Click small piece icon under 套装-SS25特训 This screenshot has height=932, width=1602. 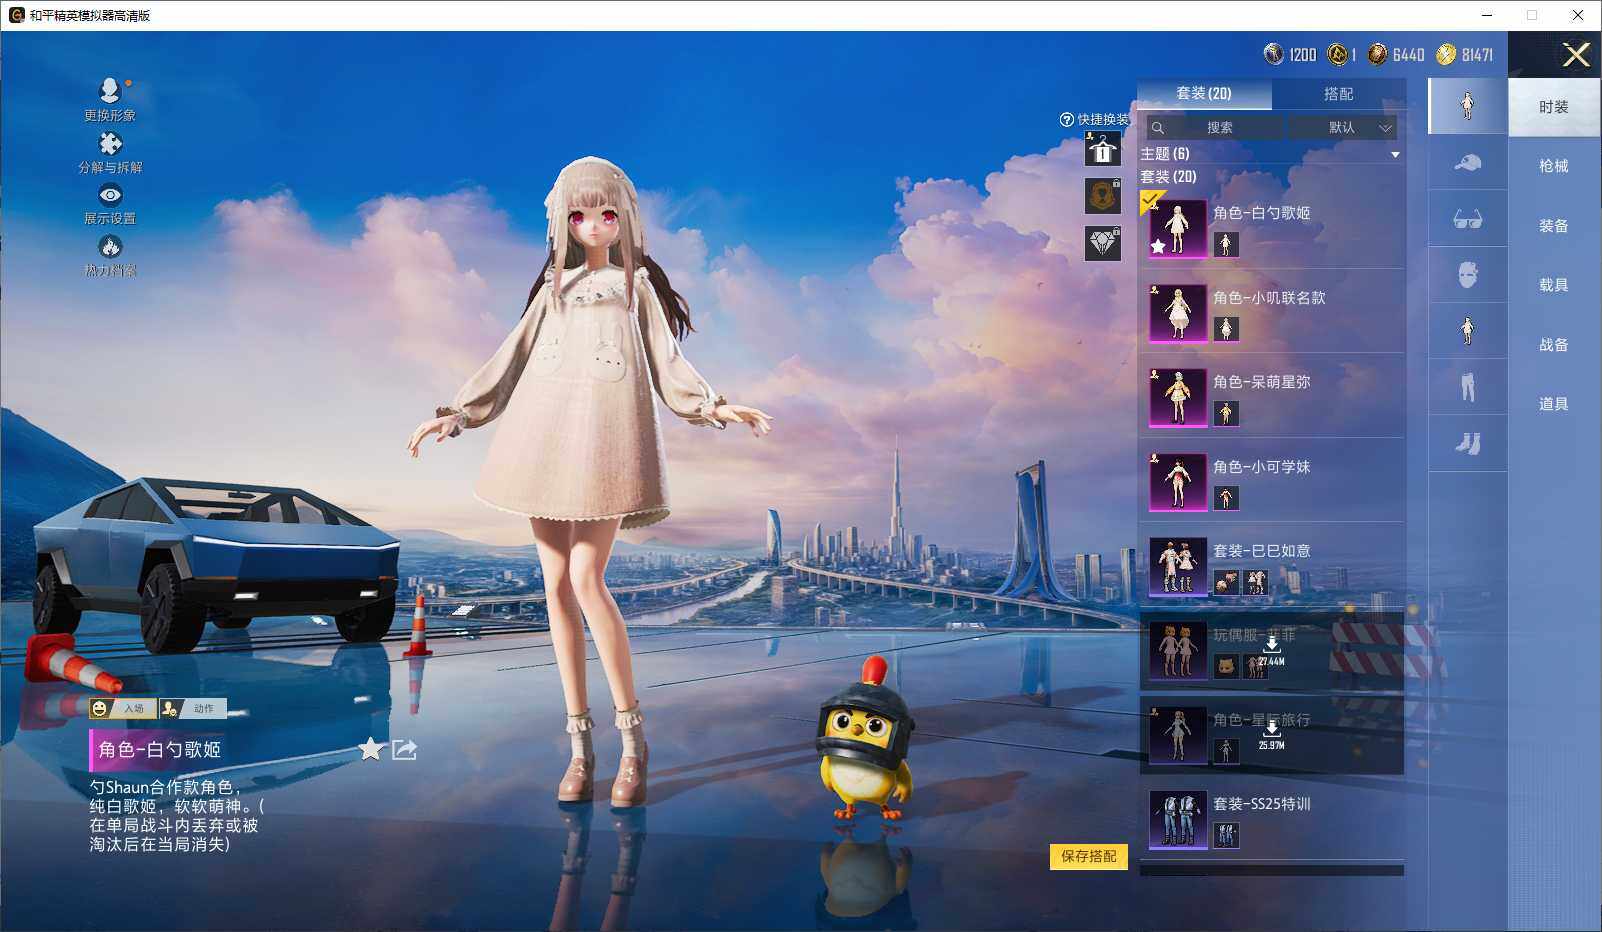pyautogui.click(x=1226, y=835)
